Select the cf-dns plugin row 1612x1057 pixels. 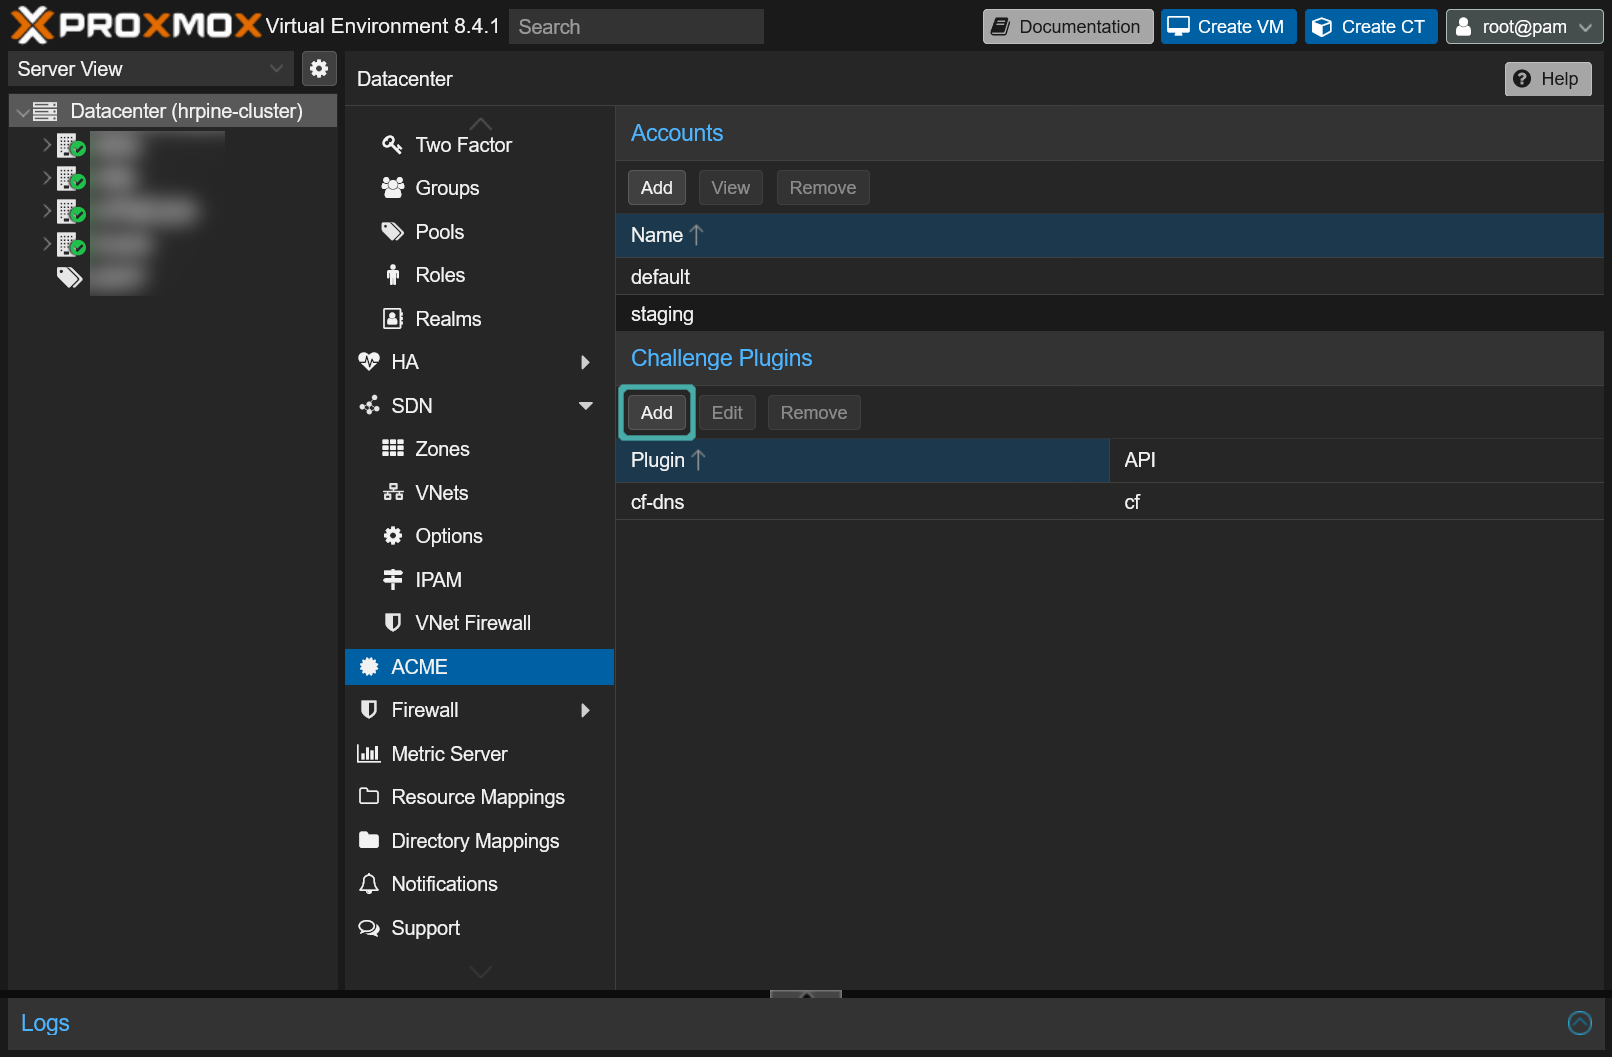1110,502
